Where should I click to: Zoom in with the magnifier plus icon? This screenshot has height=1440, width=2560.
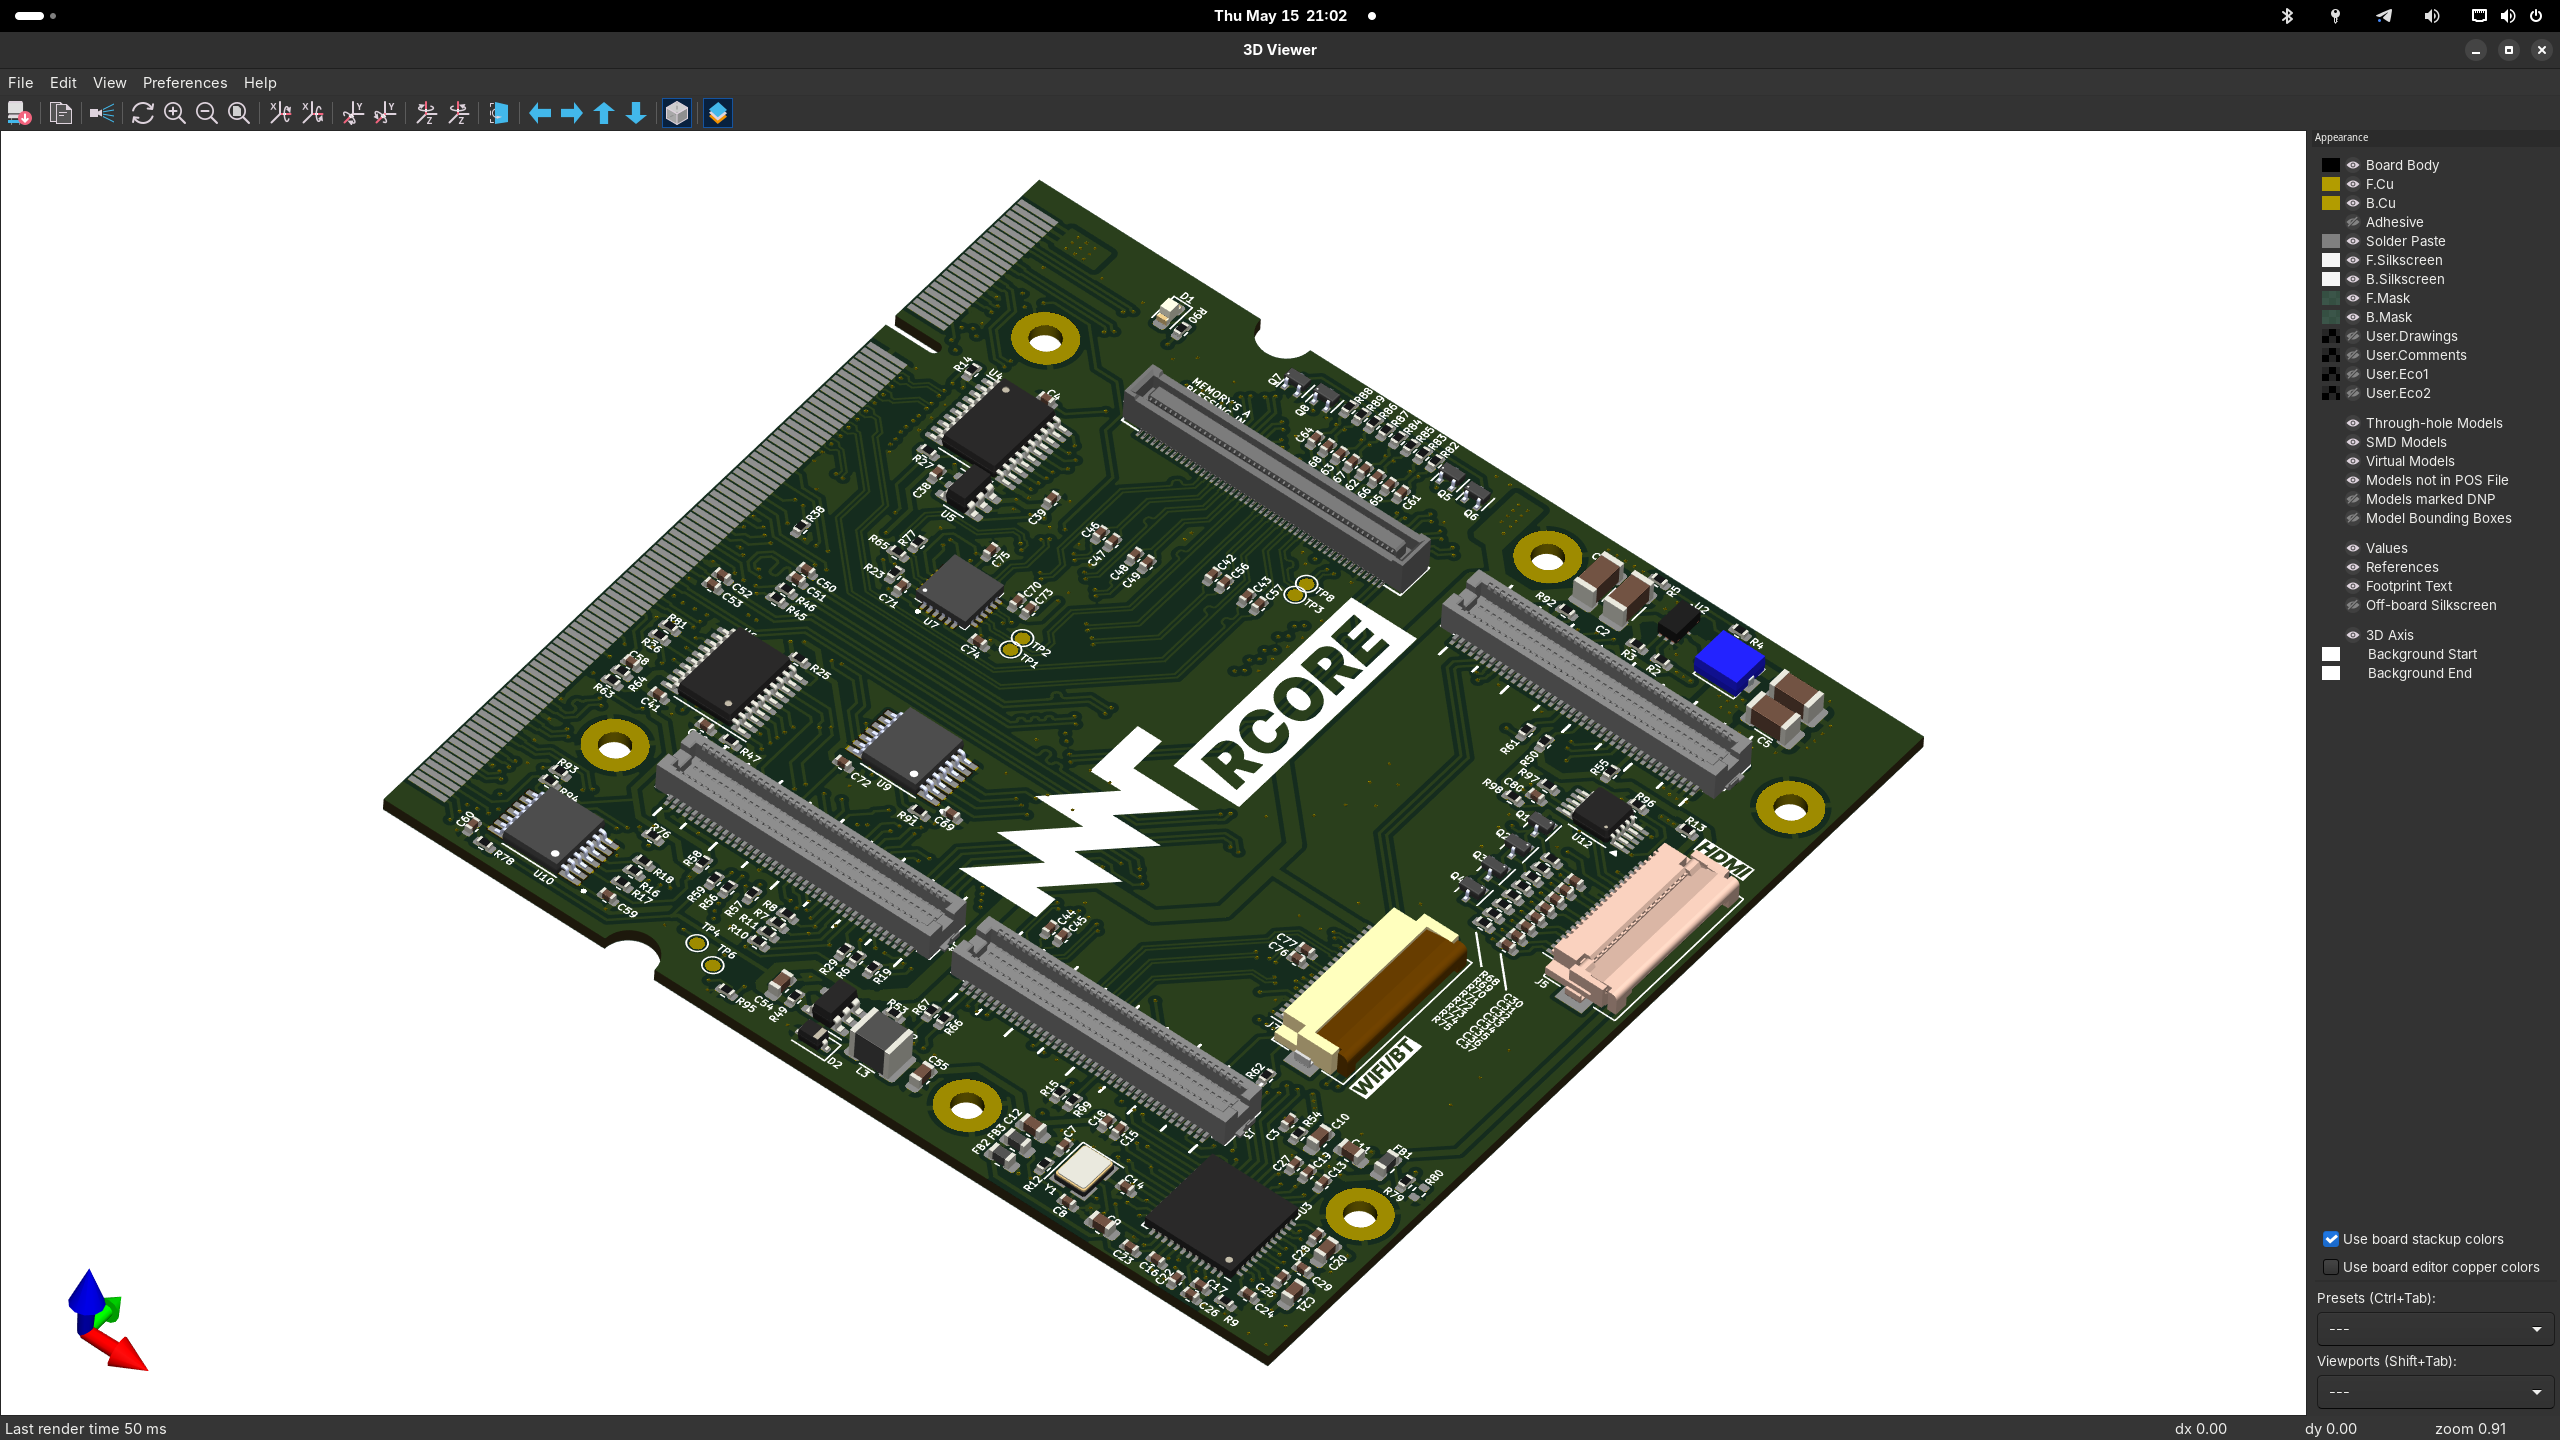pyautogui.click(x=175, y=113)
